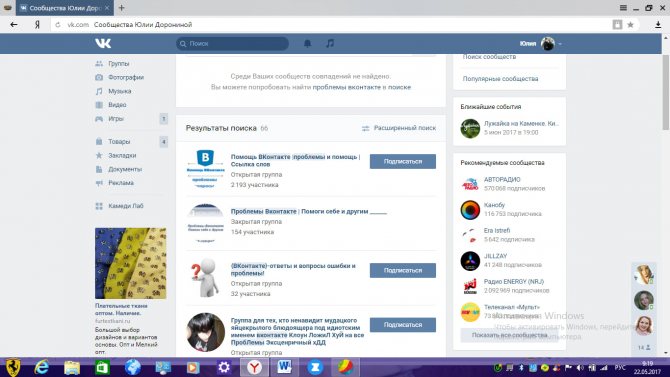Click Показать все сообщества button

[x=509, y=335]
